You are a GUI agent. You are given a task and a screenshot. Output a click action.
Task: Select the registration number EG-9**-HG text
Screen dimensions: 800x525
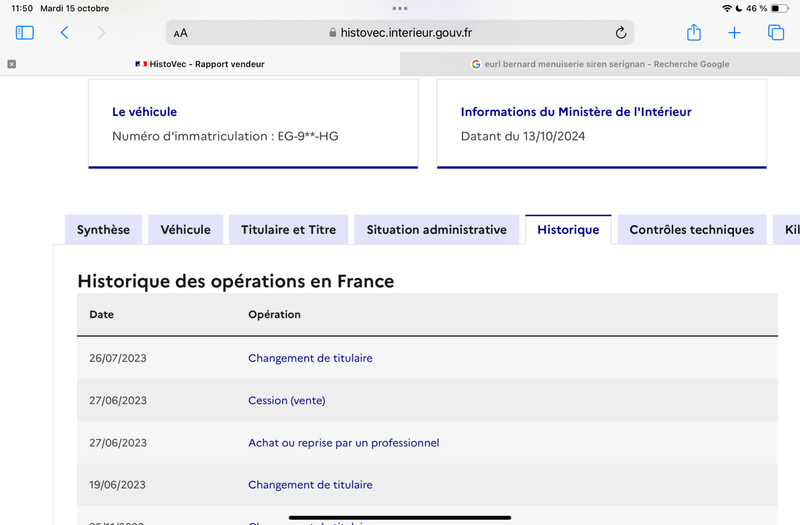tap(308, 136)
